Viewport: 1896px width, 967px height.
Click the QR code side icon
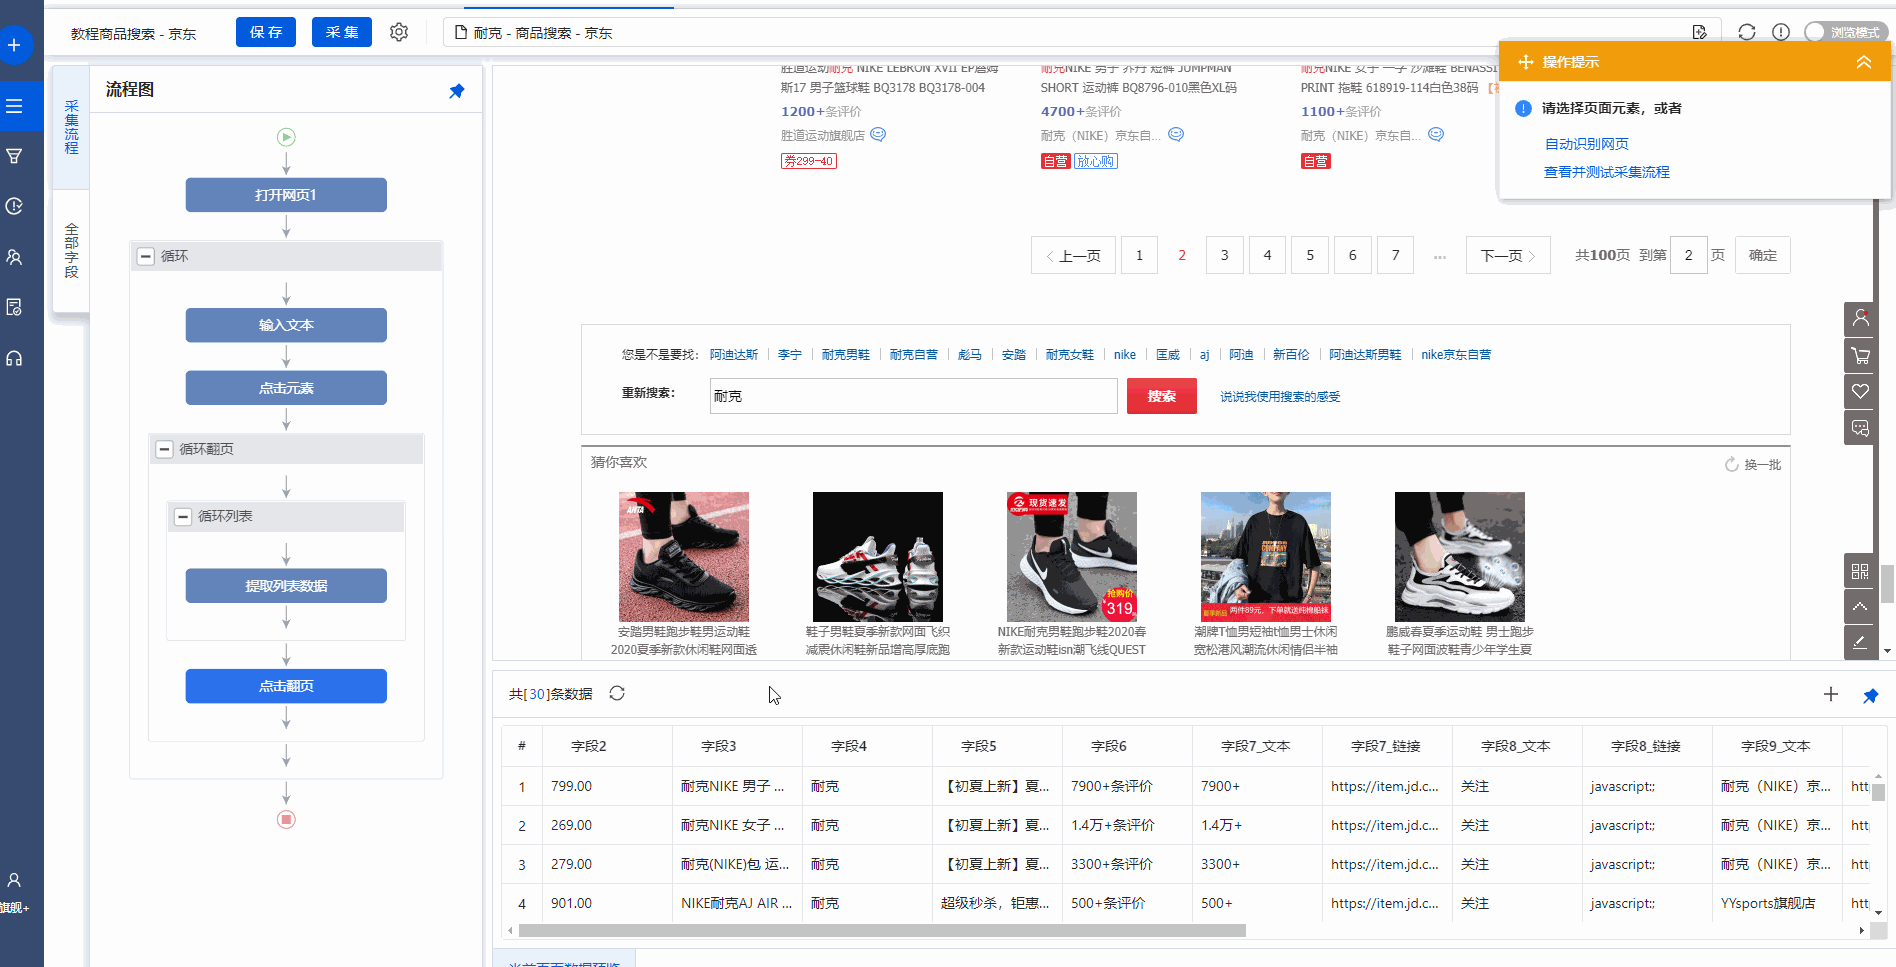[x=1860, y=571]
